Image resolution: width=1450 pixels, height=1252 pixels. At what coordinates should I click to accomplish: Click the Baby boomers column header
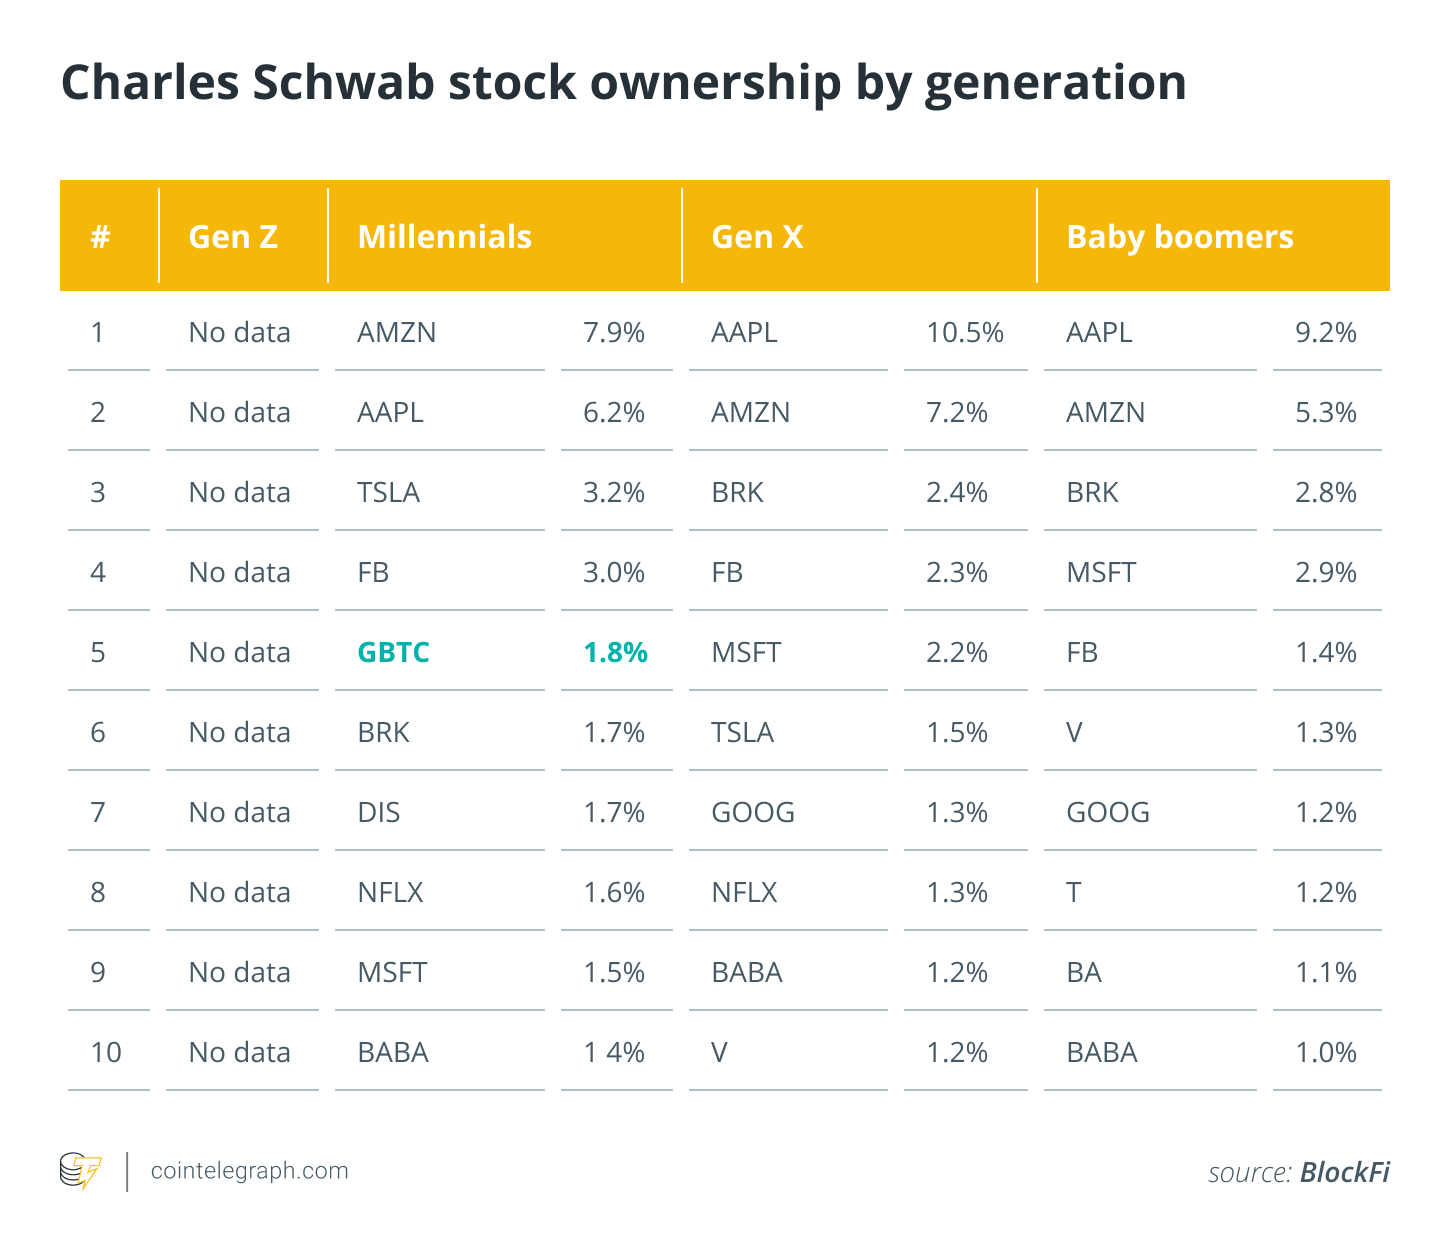pos(1180,236)
